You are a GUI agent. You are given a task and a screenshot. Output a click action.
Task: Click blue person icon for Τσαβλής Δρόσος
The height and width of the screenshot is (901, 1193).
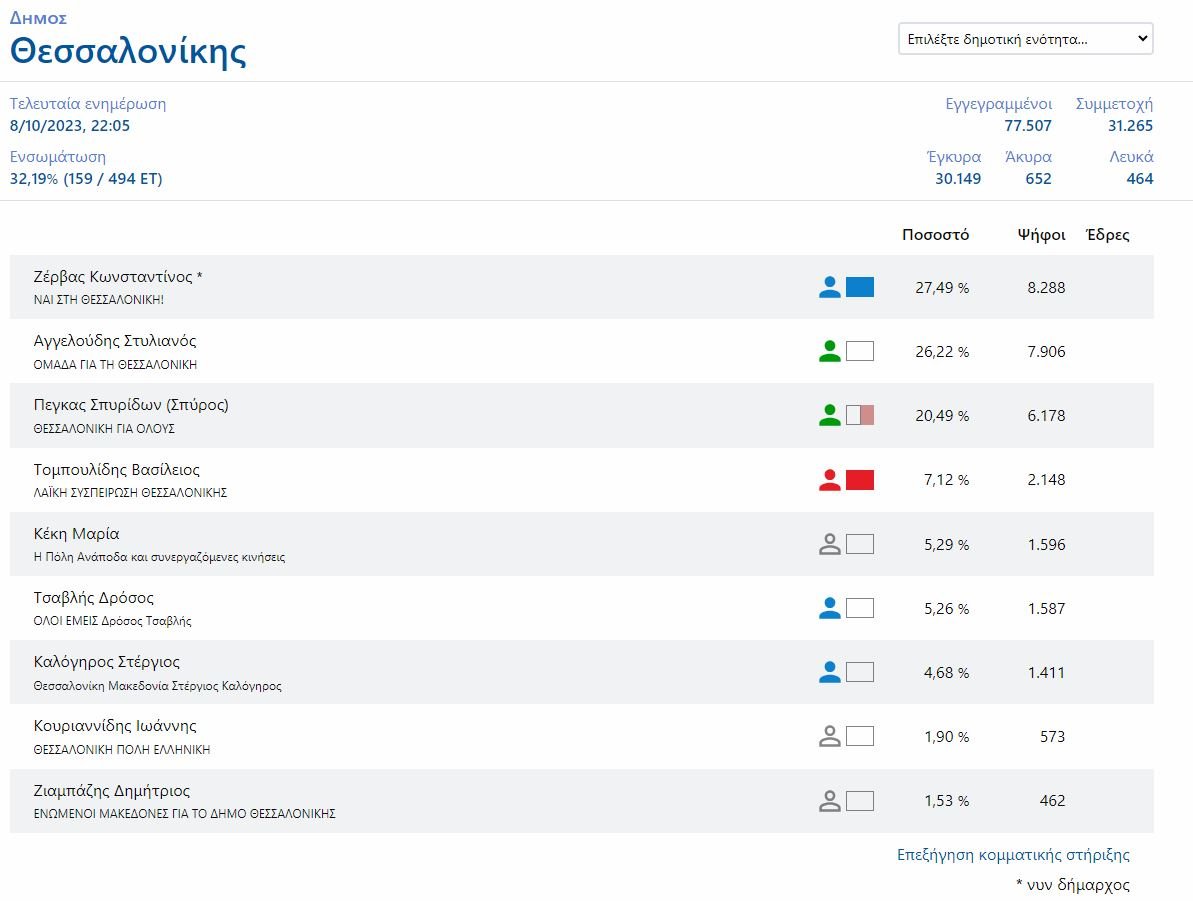coord(829,607)
